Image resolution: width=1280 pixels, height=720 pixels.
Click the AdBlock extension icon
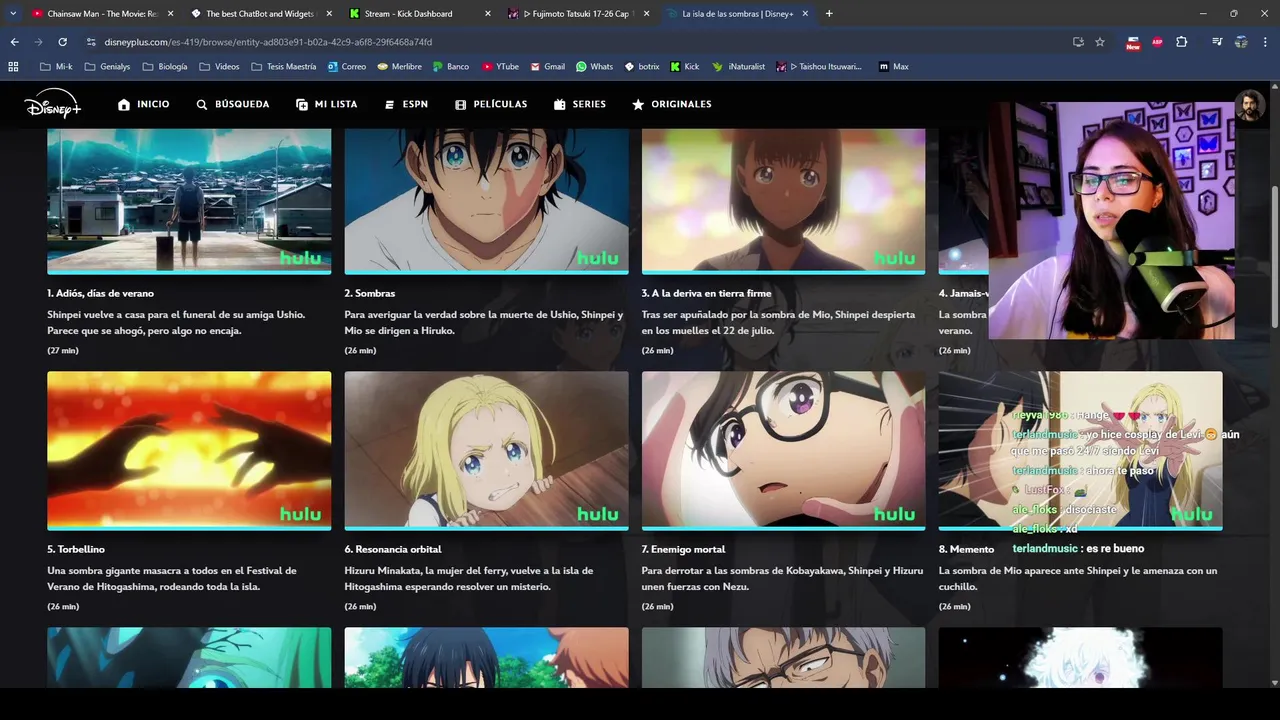point(1157,42)
